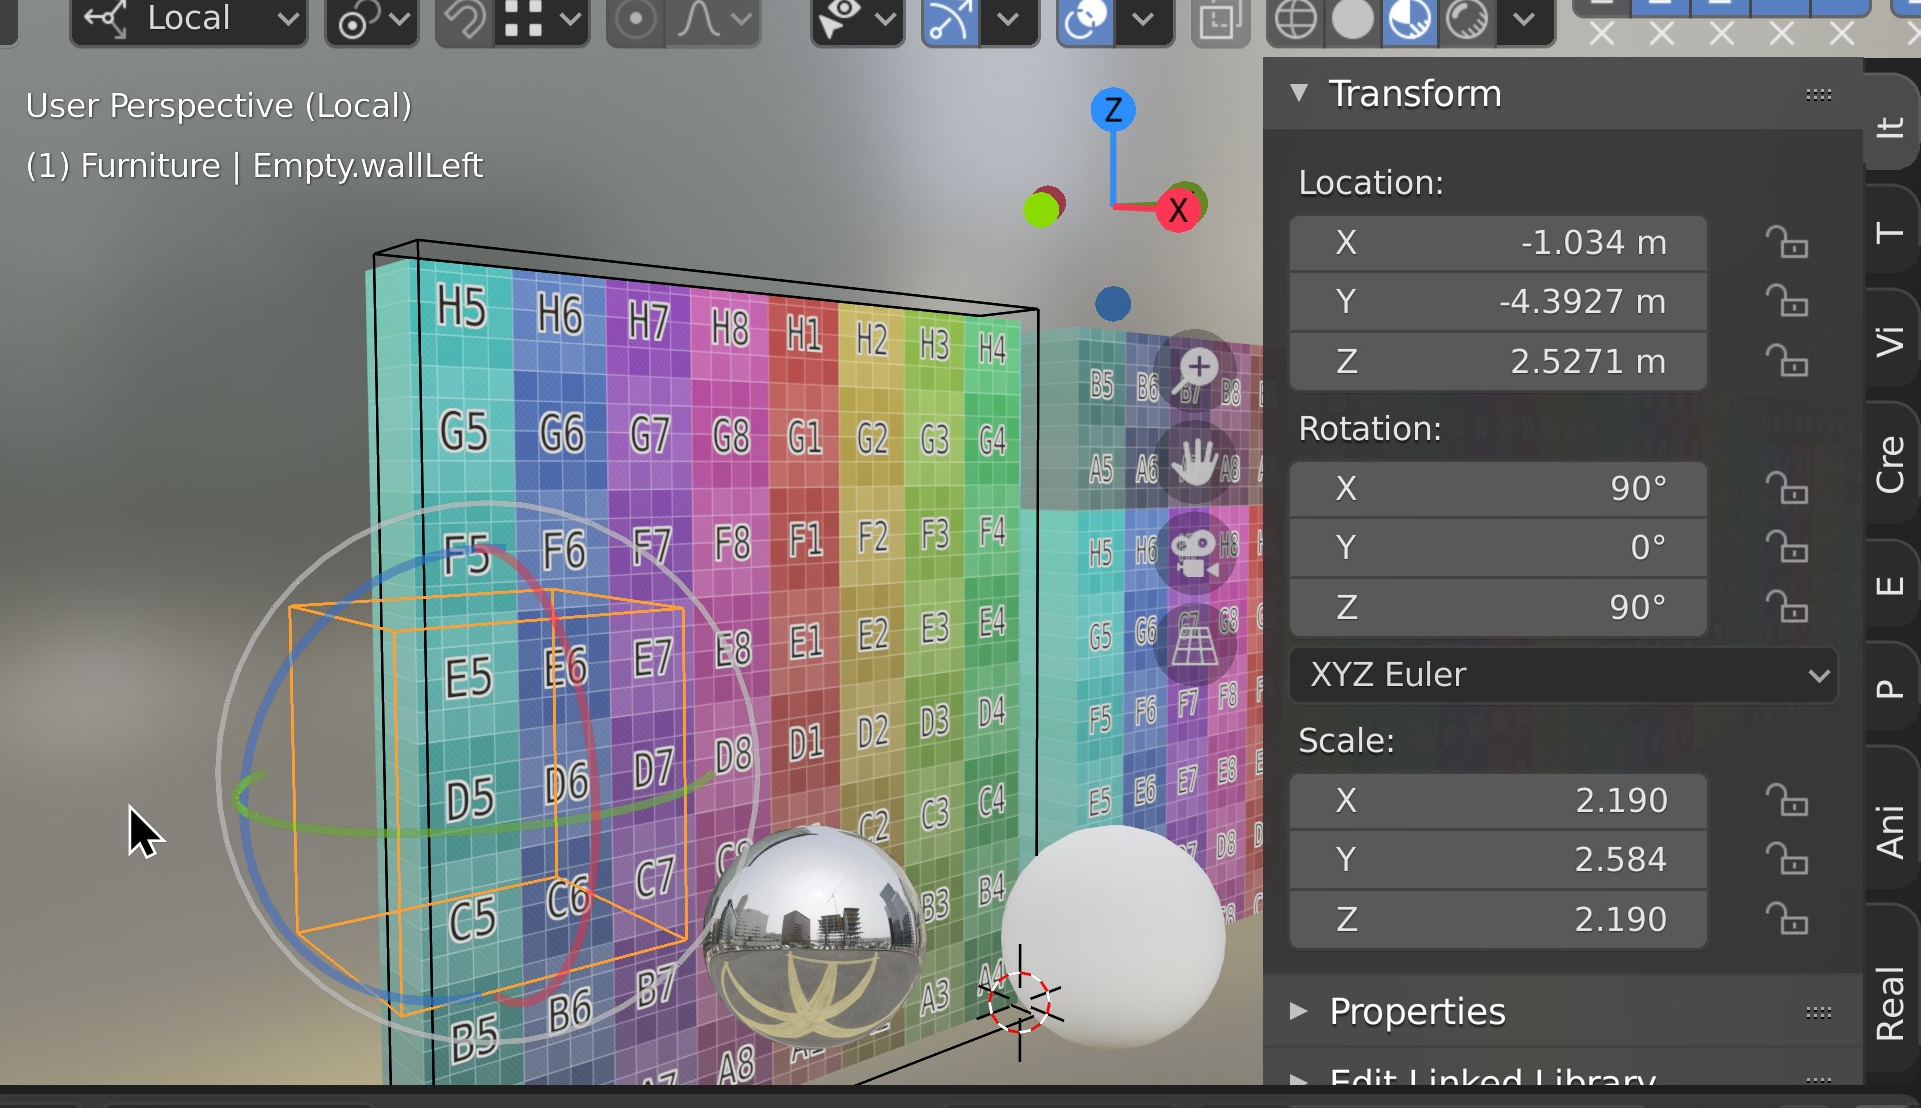This screenshot has width=1921, height=1108.
Task: Toggle proportional editing button
Action: coord(636,19)
